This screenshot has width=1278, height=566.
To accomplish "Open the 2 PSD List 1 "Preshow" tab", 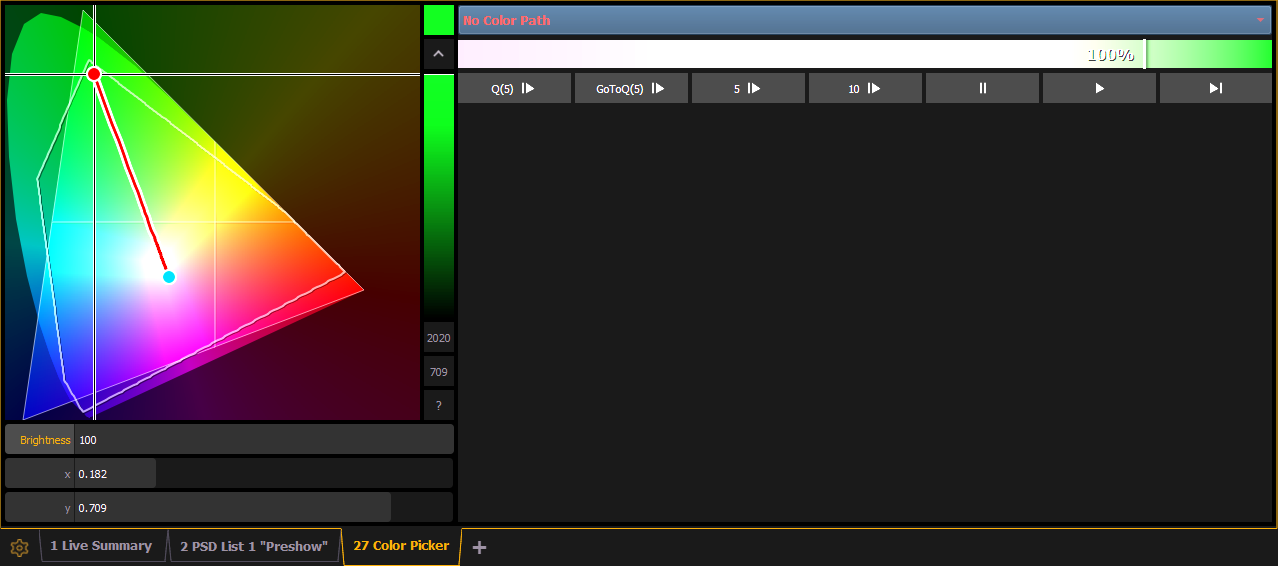I will pyautogui.click(x=253, y=546).
